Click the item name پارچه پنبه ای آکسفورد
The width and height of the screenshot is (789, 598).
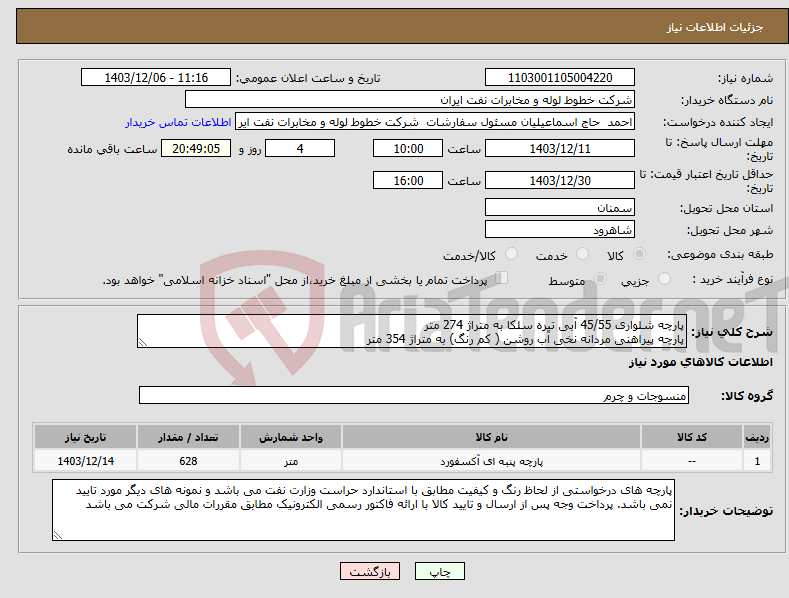(491, 461)
